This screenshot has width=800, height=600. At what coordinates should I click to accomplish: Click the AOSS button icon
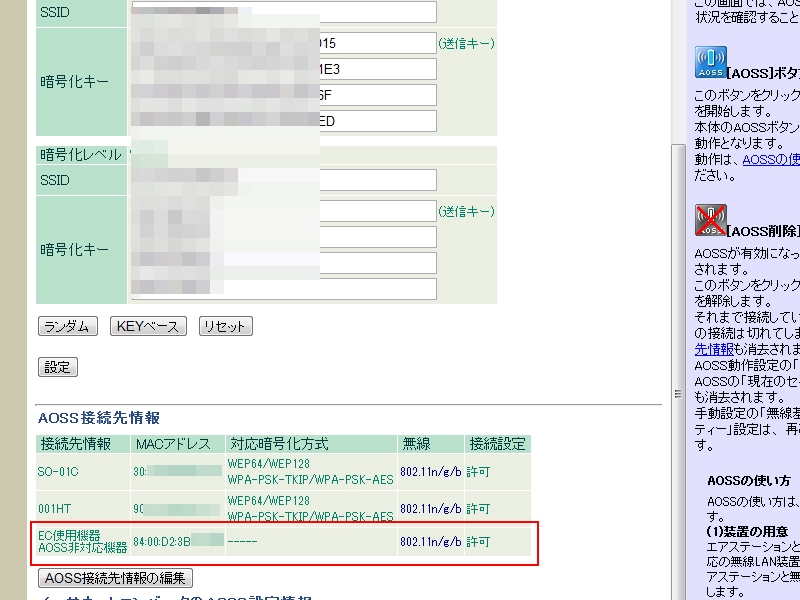coord(710,62)
